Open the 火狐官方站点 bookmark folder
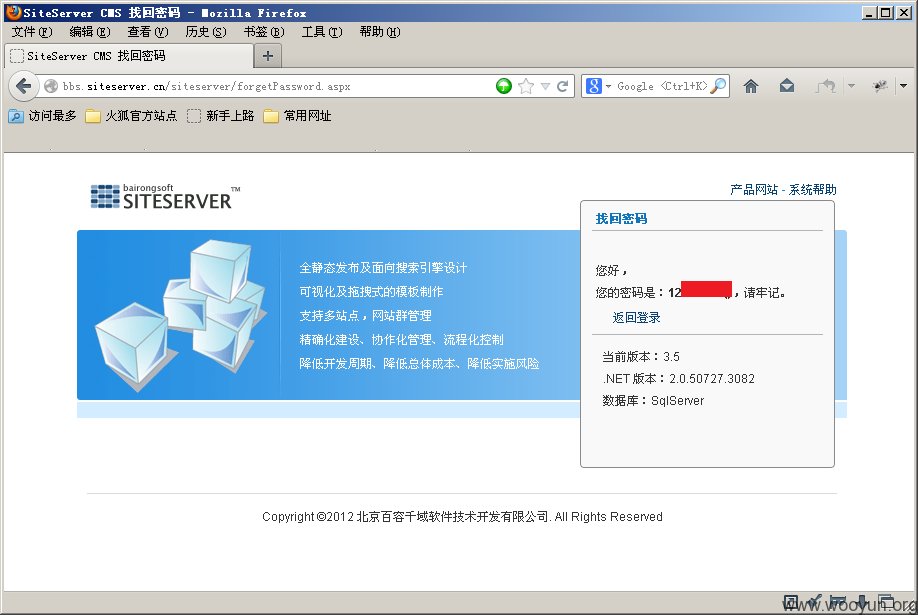 pyautogui.click(x=131, y=116)
